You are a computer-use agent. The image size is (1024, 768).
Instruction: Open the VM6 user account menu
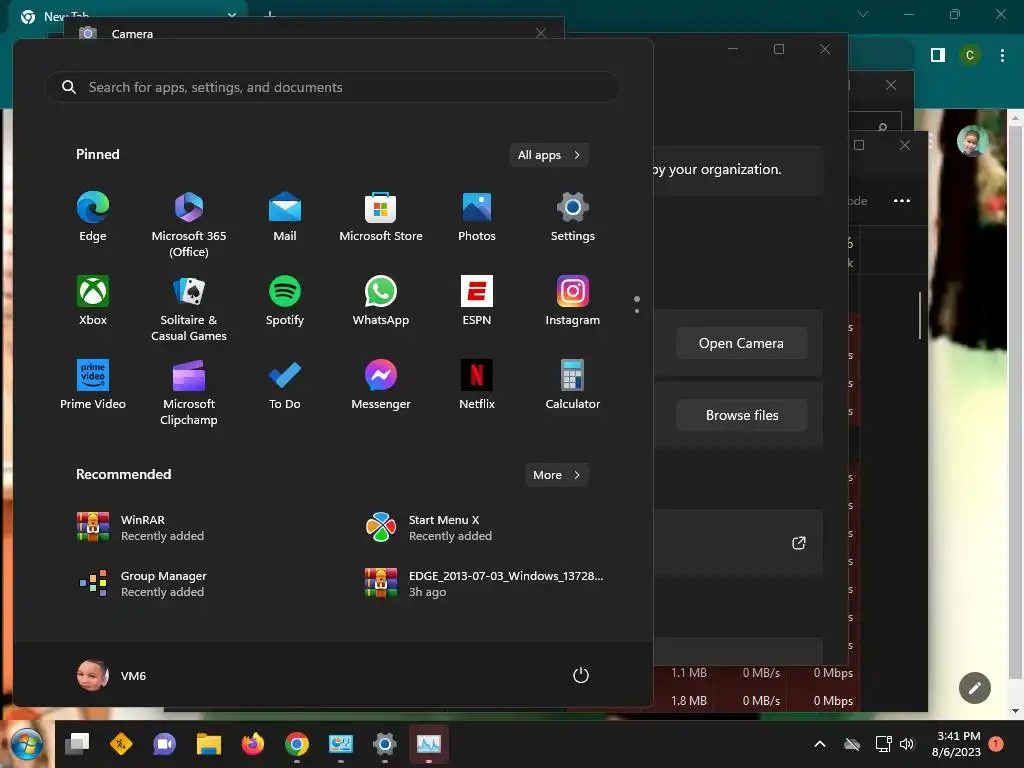click(x=112, y=675)
